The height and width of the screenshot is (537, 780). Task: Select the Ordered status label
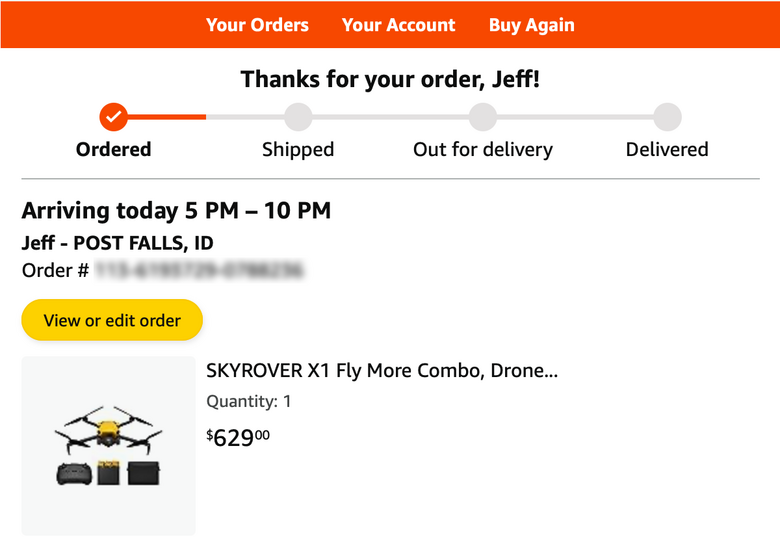pos(114,150)
